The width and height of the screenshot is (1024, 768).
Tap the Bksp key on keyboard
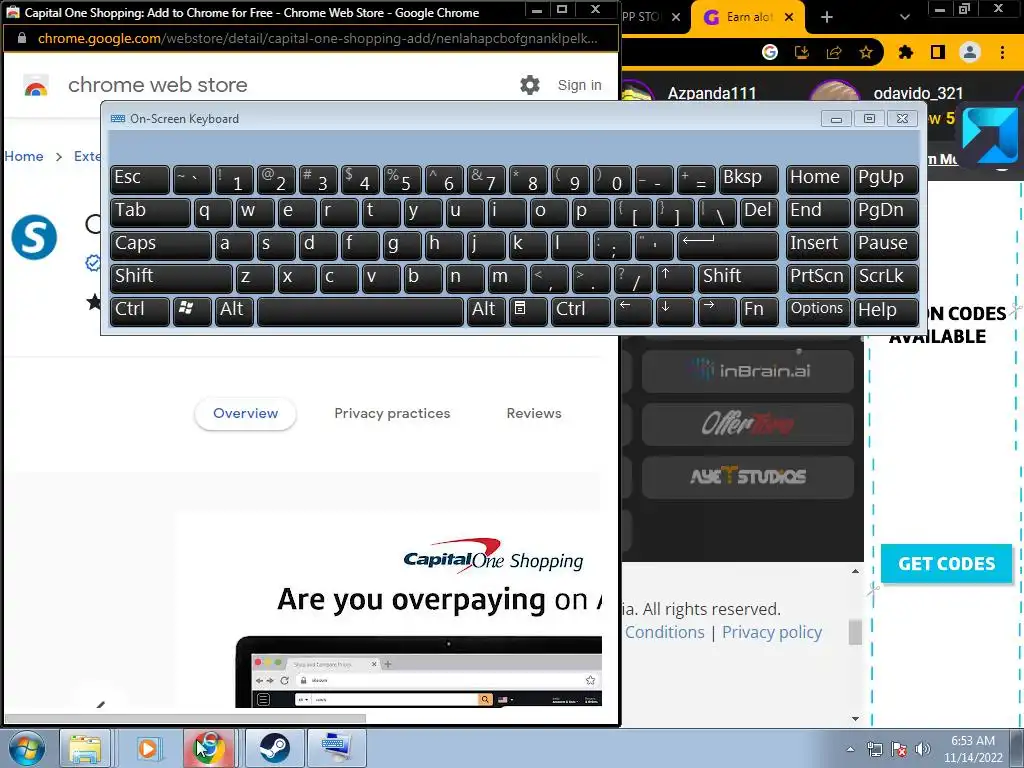[748, 179]
